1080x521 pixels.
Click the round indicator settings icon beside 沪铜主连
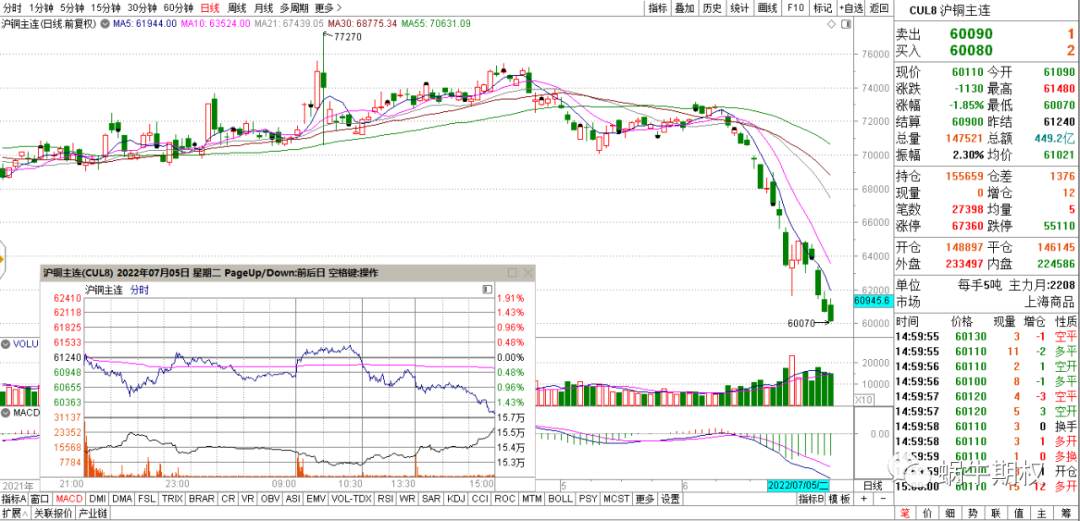click(105, 22)
